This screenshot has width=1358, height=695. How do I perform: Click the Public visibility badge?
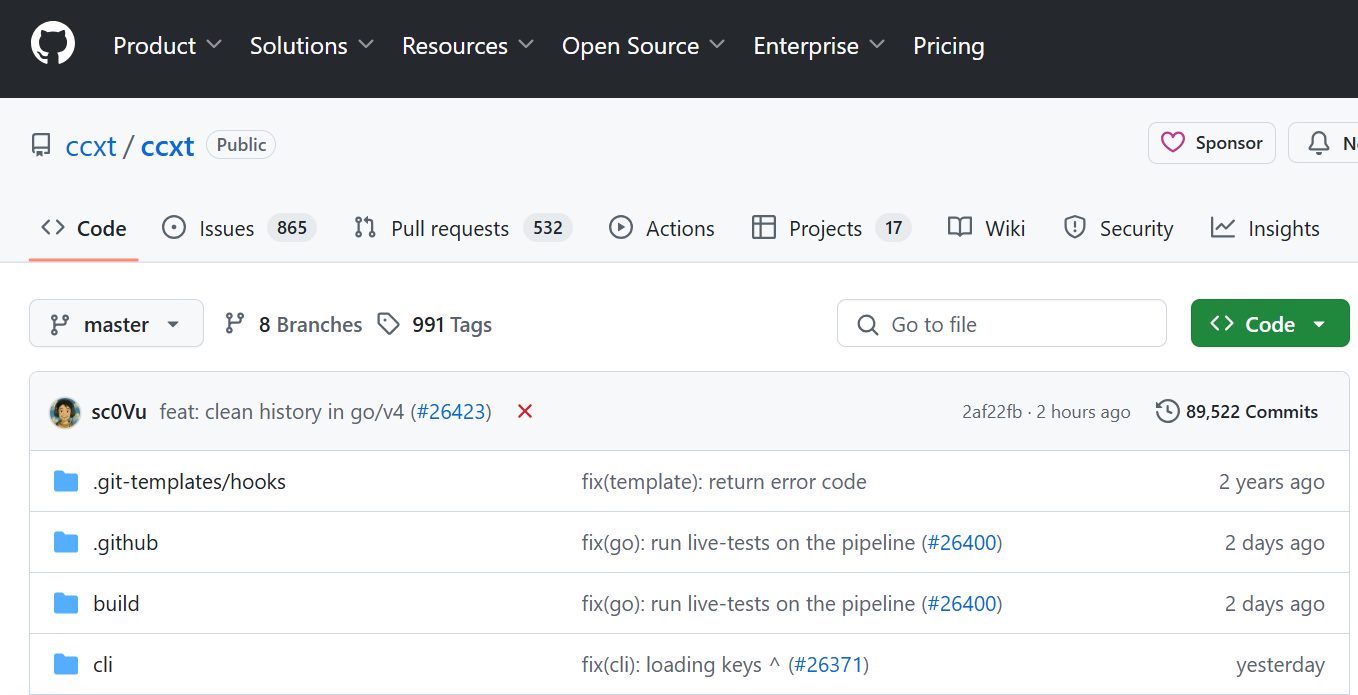coord(241,145)
